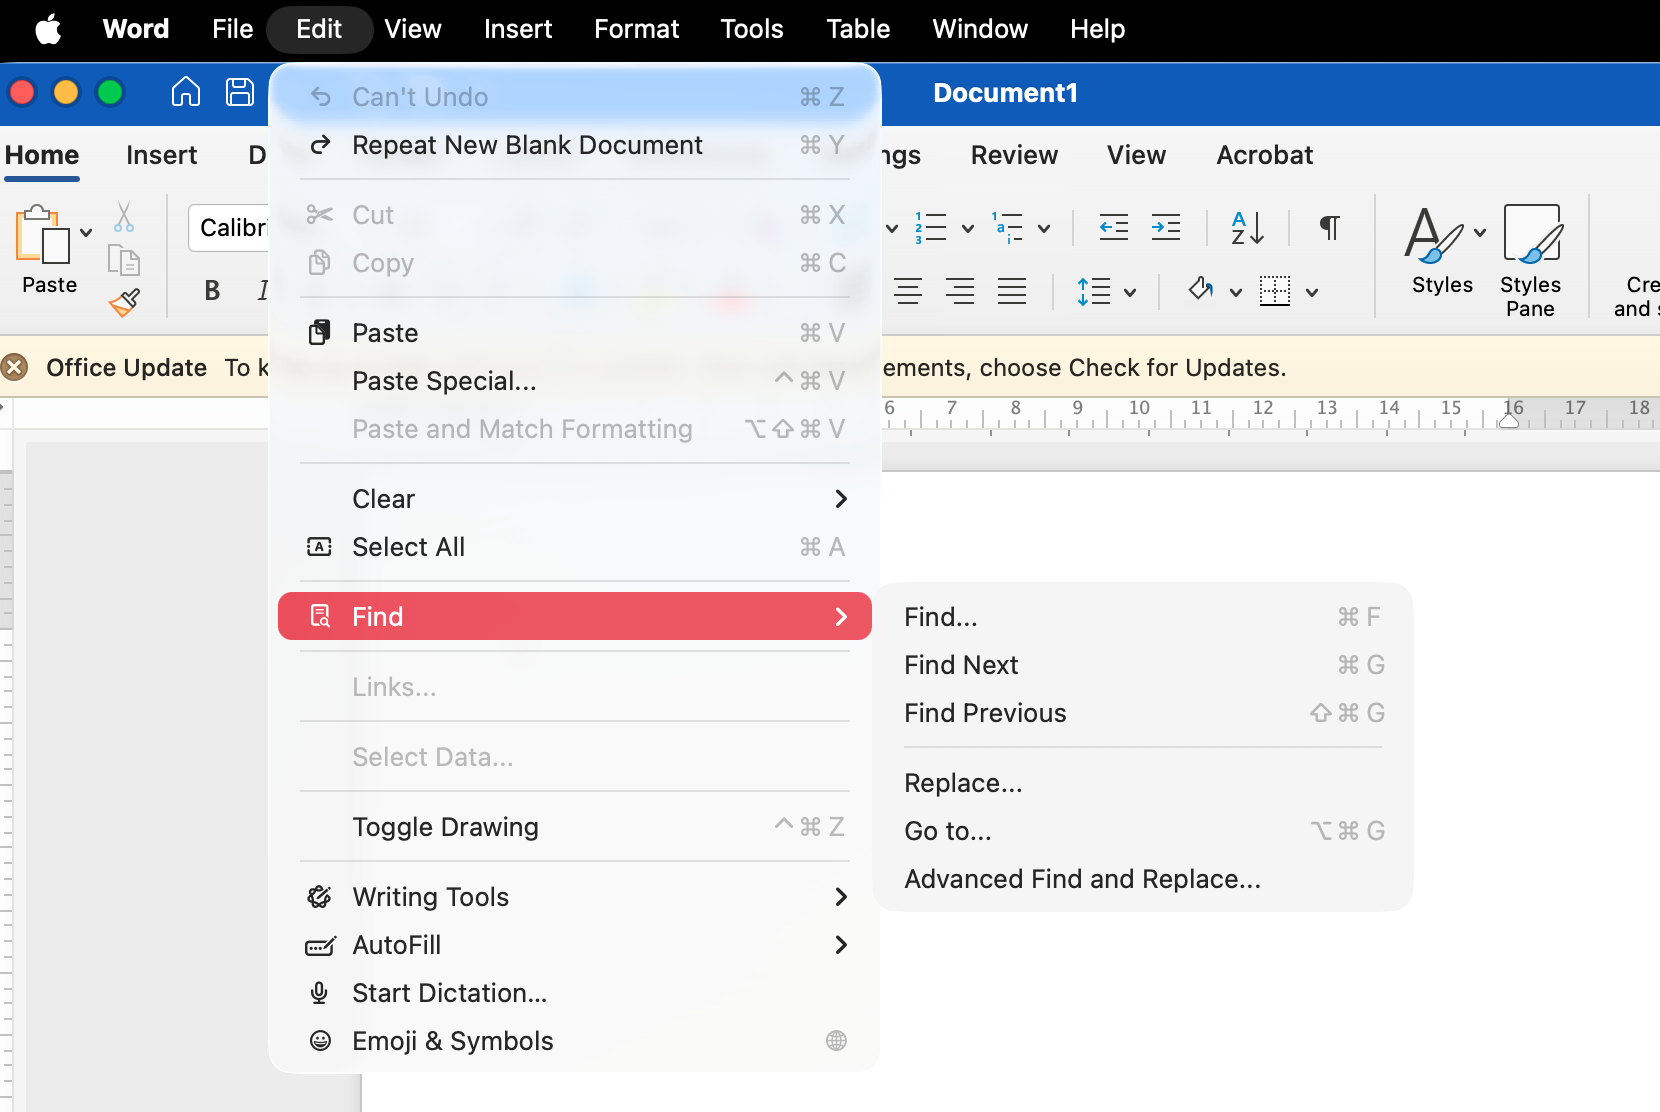The width and height of the screenshot is (1660, 1112).
Task: Toggle Bold formatting
Action: [x=211, y=290]
